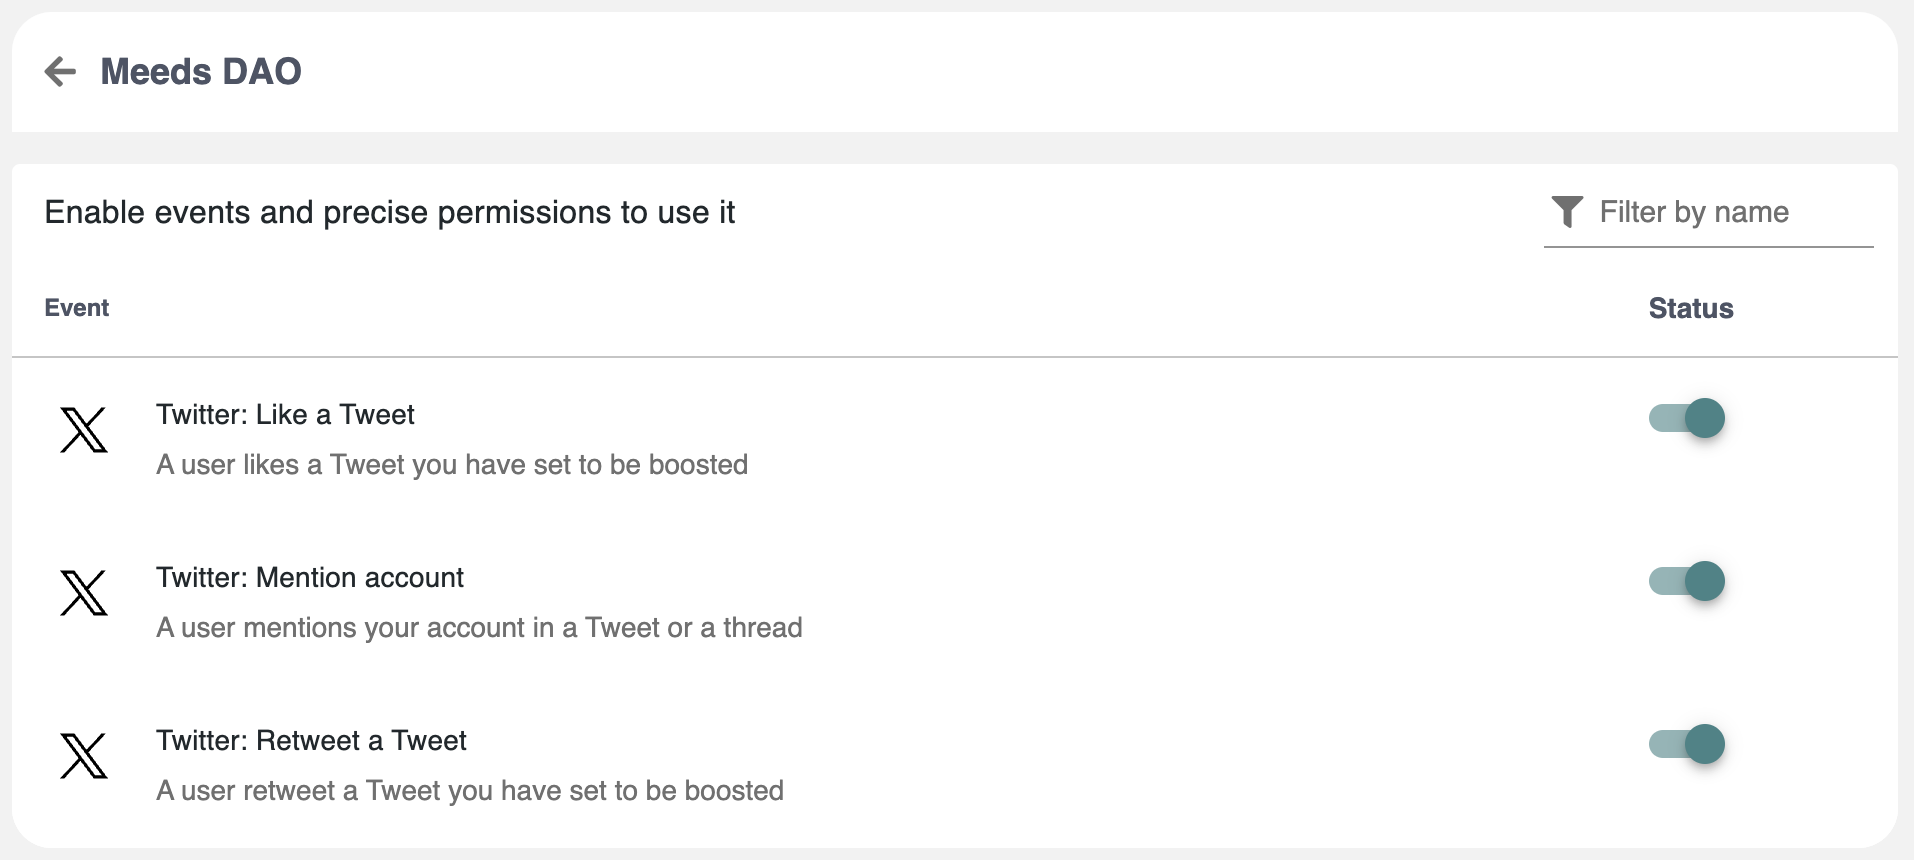Viewport: 1914px width, 860px height.
Task: Click the X logo beside Retweet a Tweet
Action: pyautogui.click(x=84, y=756)
